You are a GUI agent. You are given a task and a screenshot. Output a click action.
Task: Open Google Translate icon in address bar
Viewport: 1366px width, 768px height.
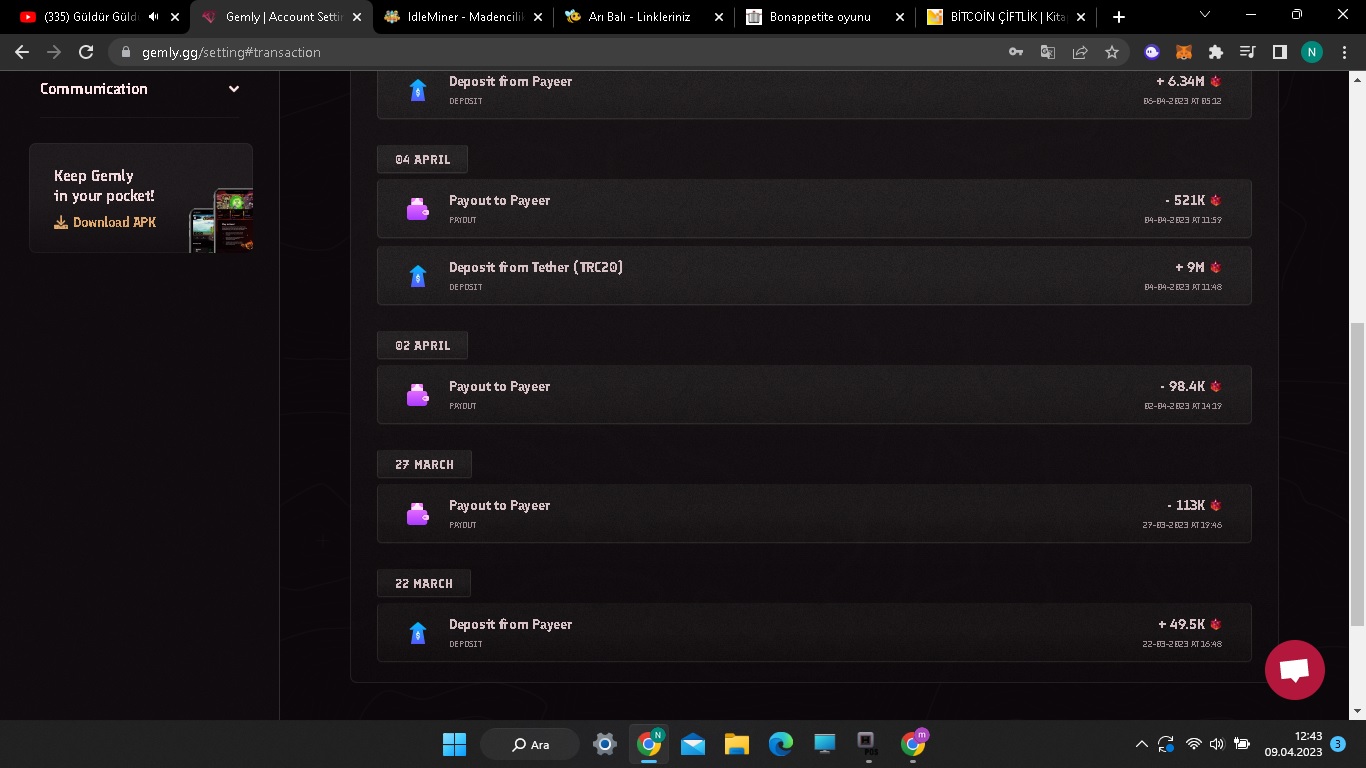click(1048, 52)
